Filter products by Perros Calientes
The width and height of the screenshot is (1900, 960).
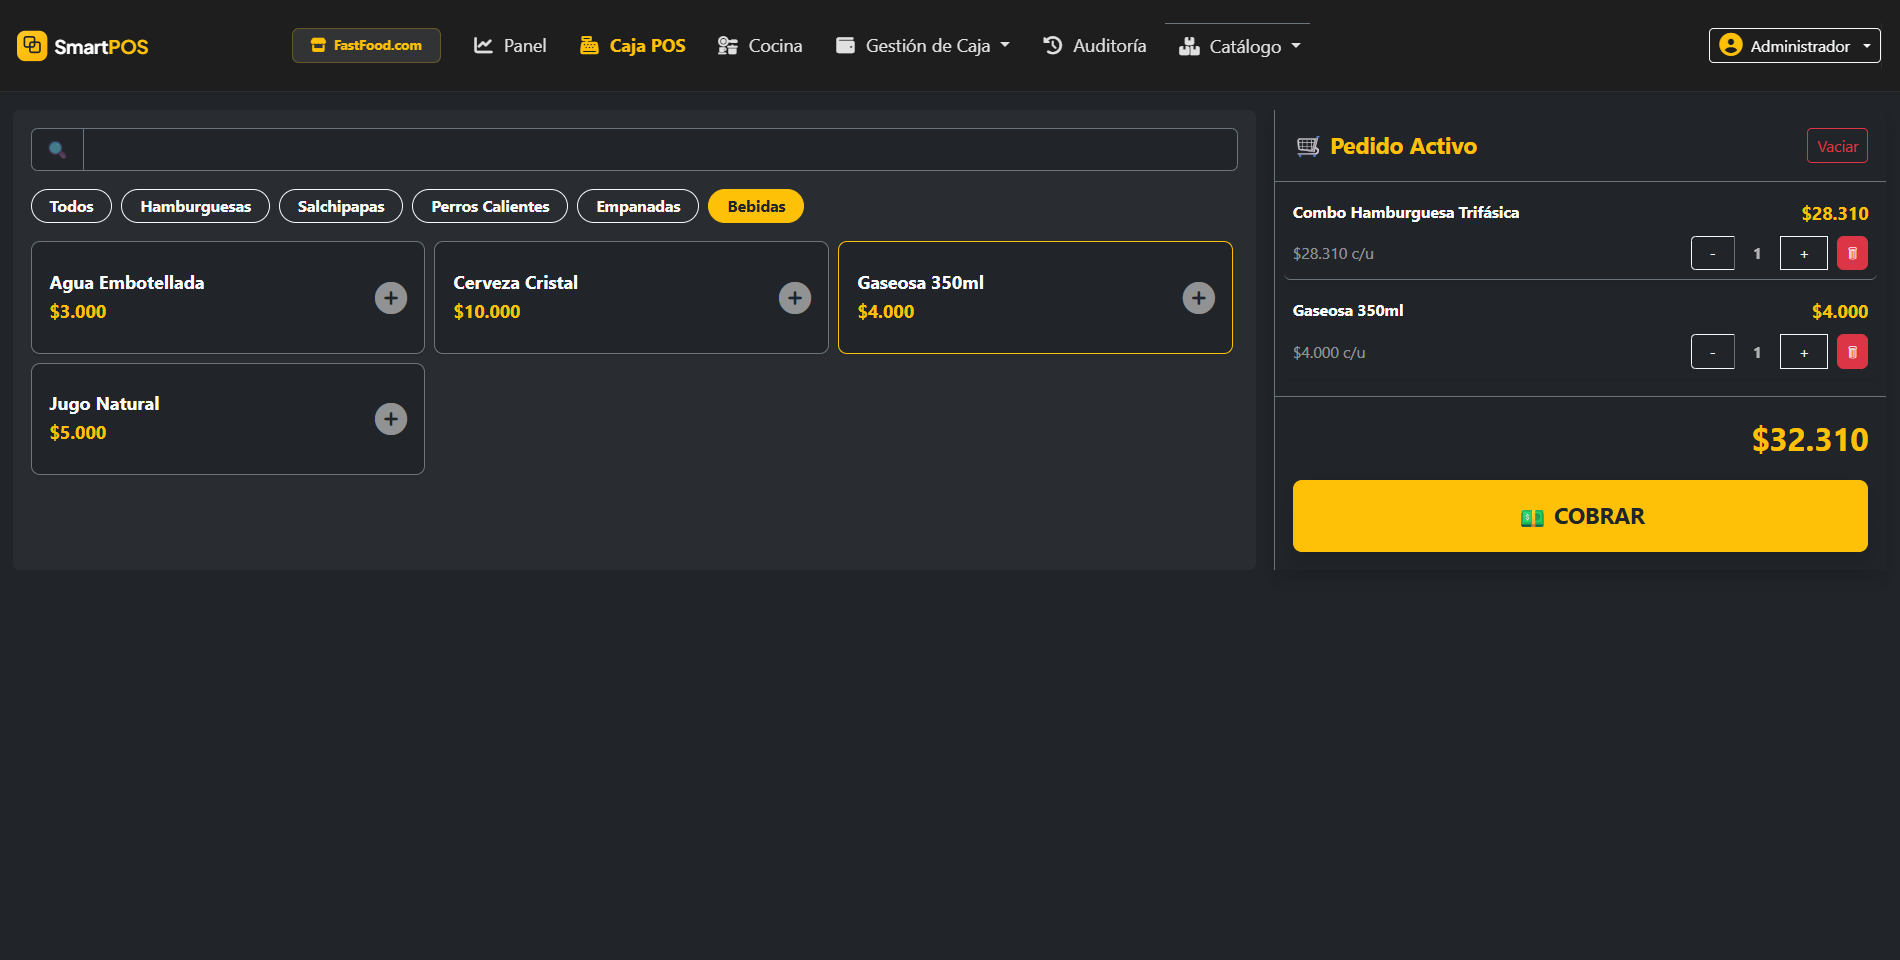point(490,206)
